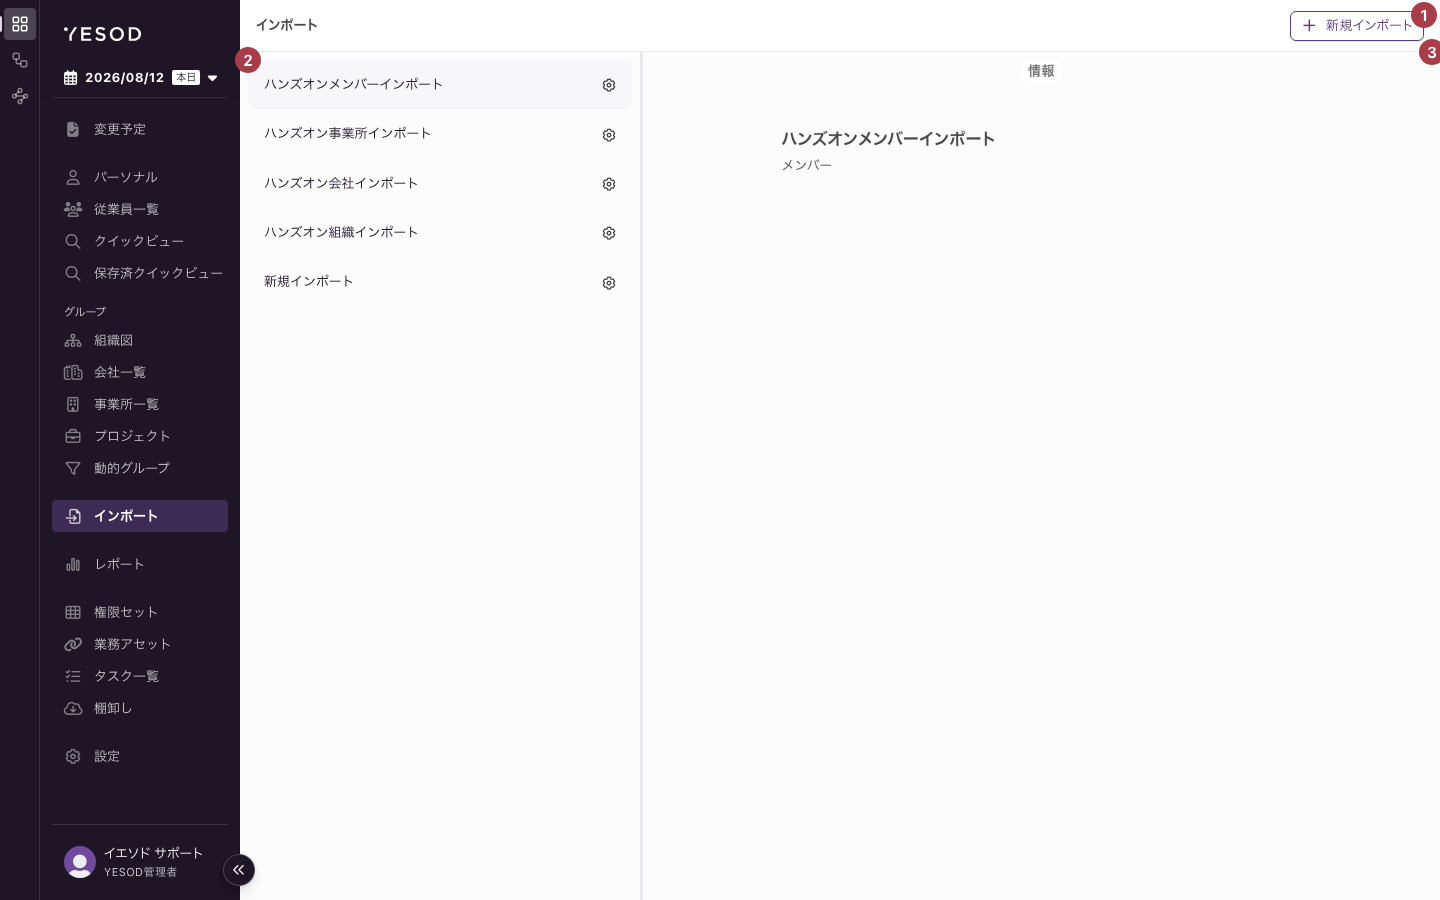
Task: Open 保存済クイックビュー
Action: [140, 273]
